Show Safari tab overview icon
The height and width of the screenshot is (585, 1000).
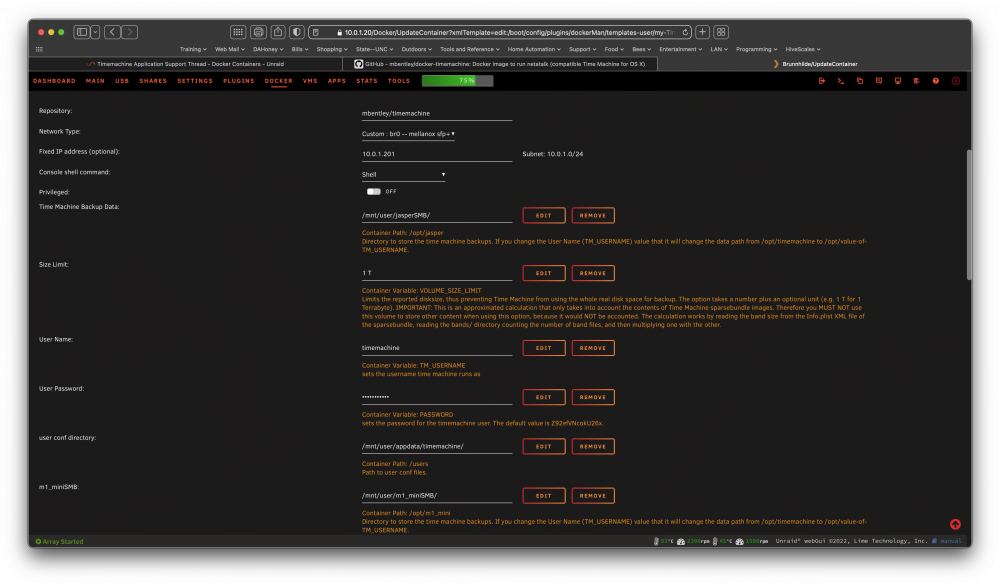click(721, 32)
